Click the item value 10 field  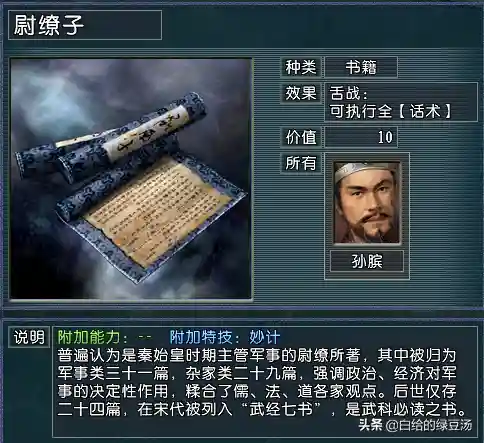(361, 137)
